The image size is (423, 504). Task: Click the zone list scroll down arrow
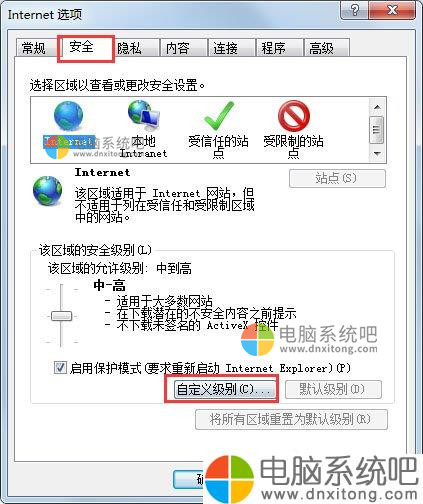pos(377,154)
